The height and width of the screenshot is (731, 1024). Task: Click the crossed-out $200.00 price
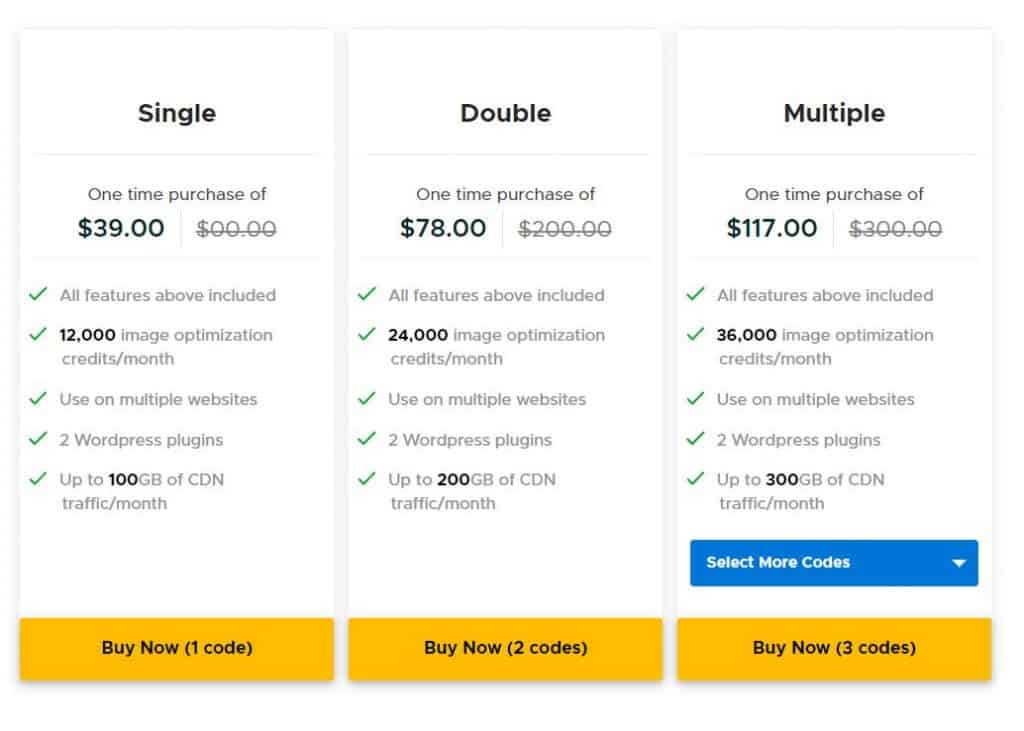pos(564,229)
